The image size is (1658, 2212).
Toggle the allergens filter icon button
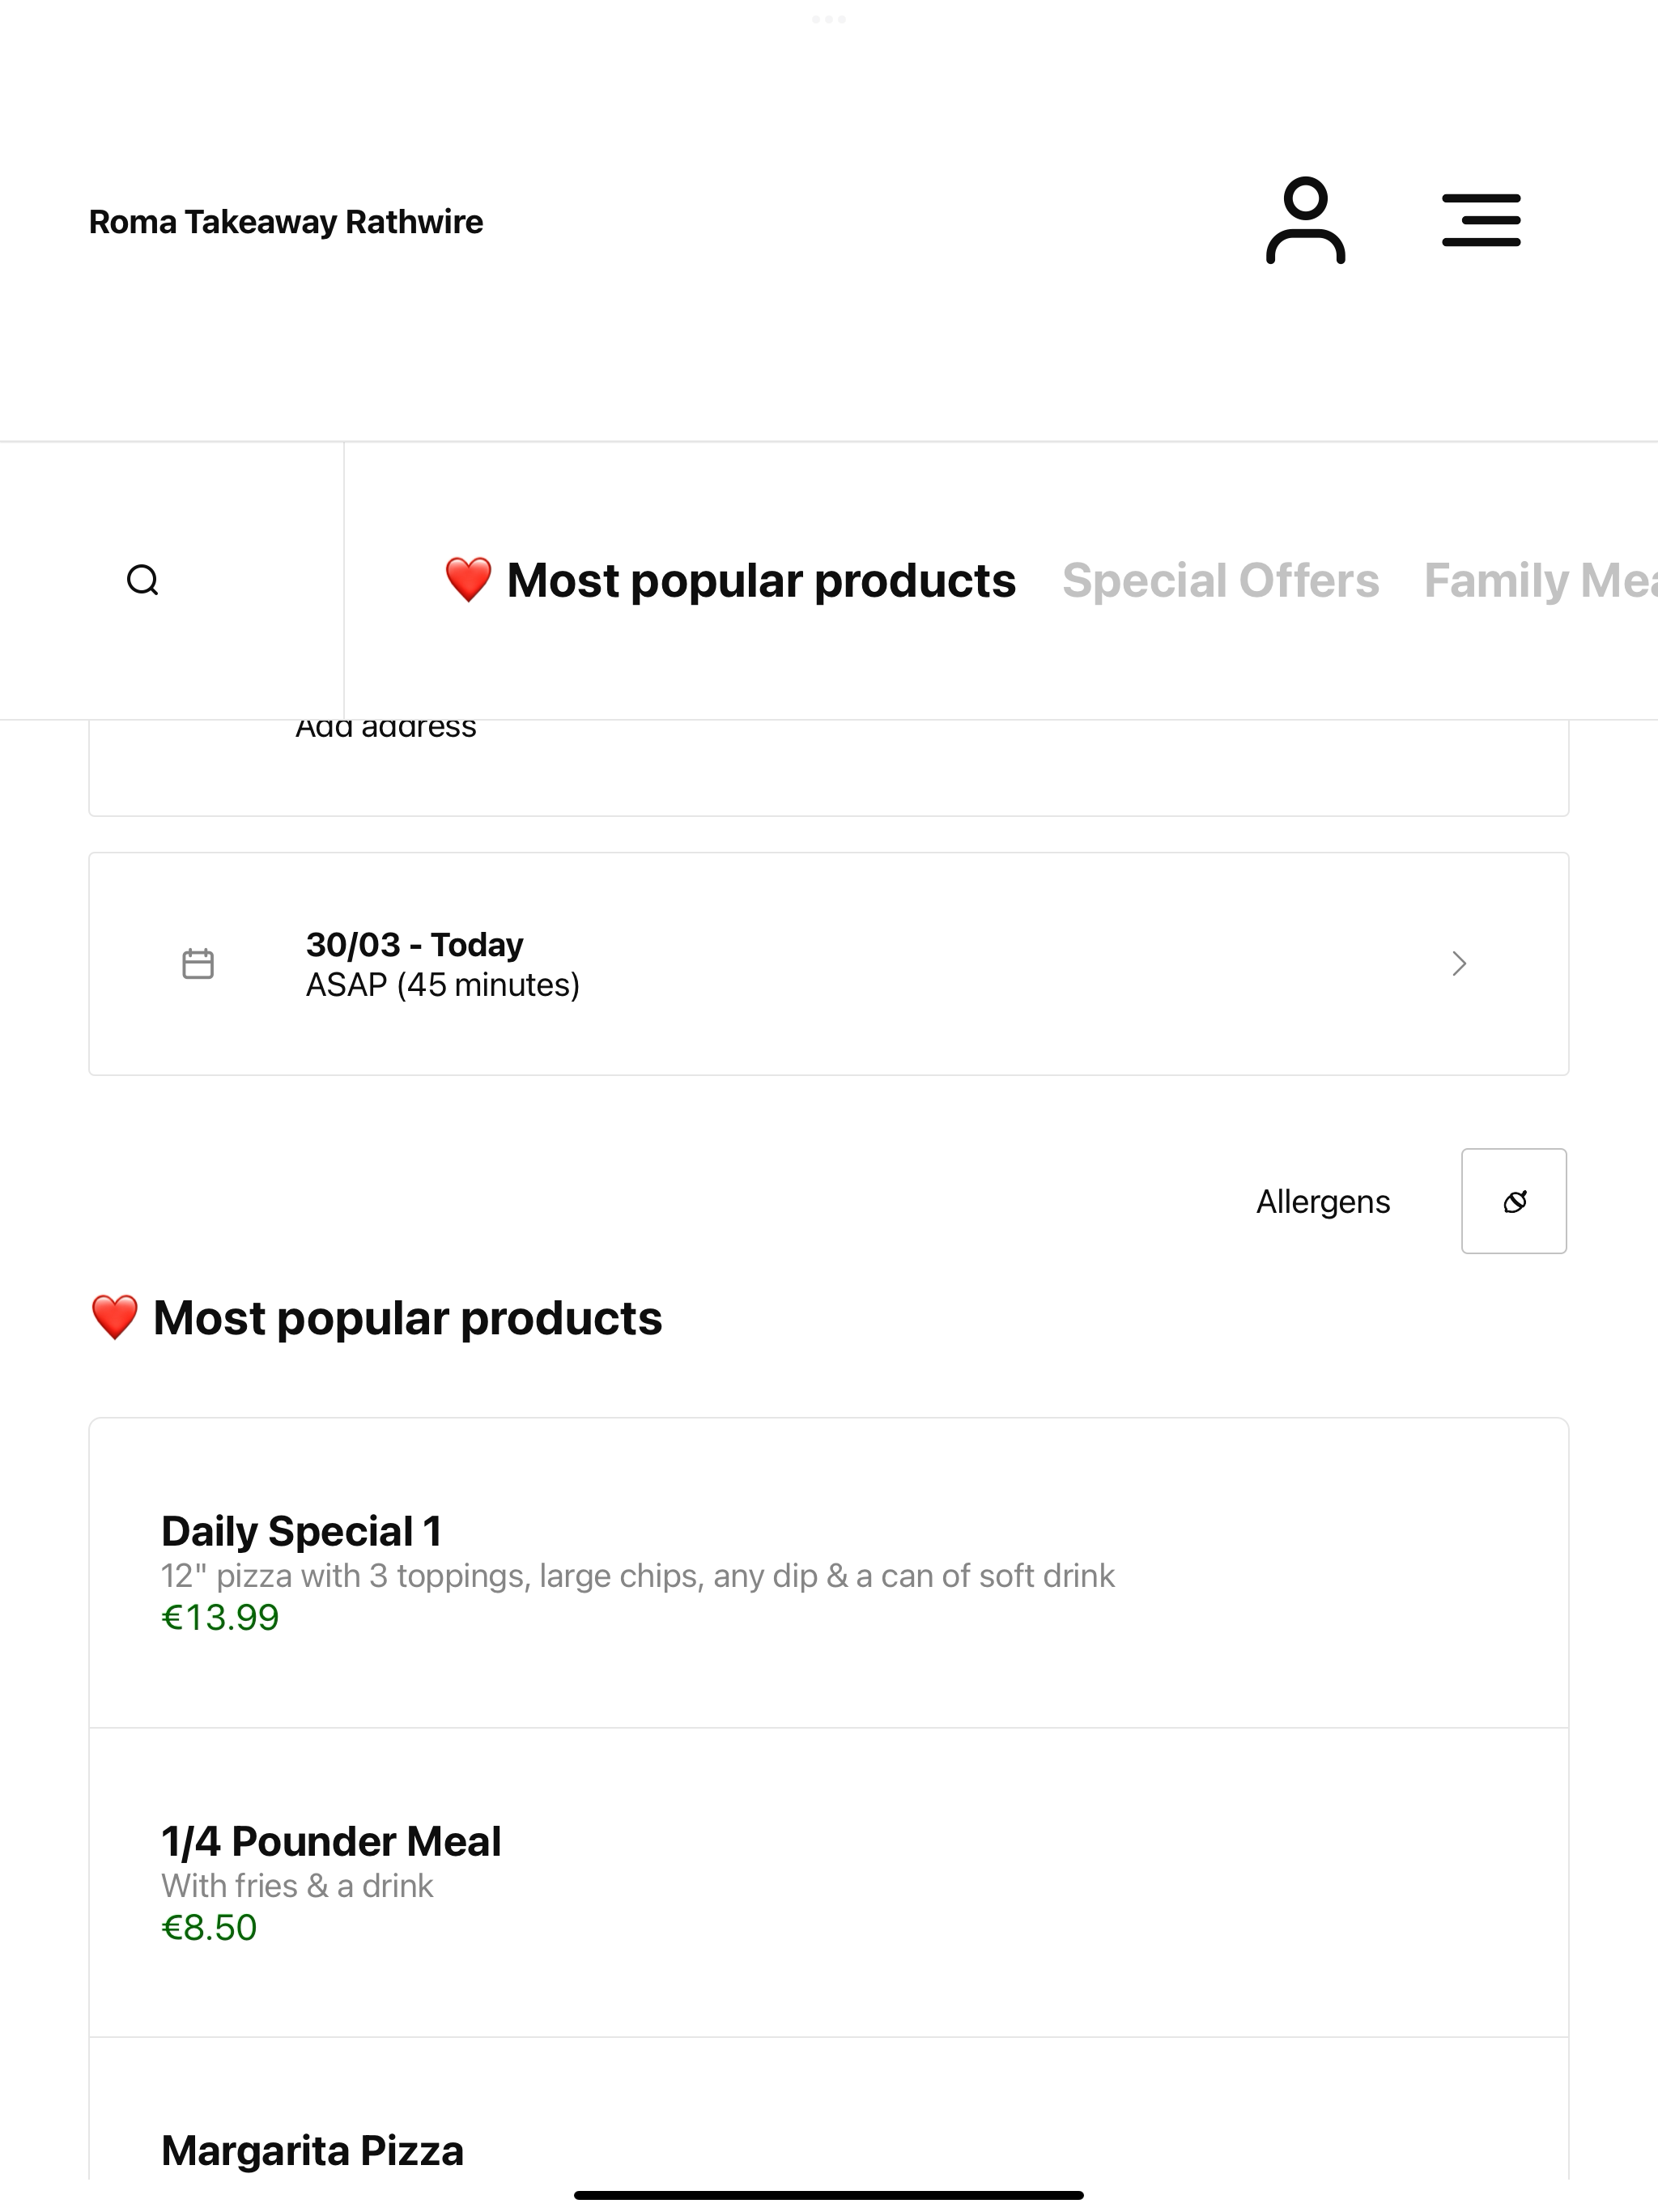(1514, 1201)
